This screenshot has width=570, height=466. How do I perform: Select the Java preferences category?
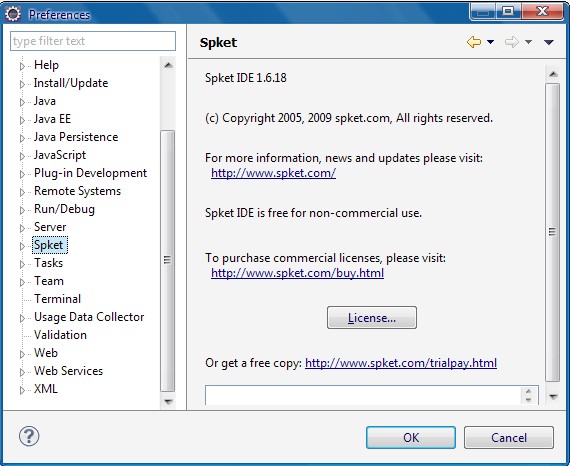click(x=45, y=101)
